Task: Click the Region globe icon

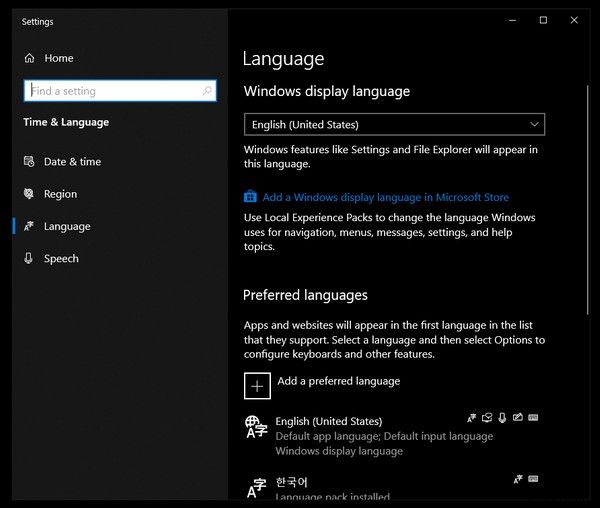Action: pyautogui.click(x=29, y=194)
